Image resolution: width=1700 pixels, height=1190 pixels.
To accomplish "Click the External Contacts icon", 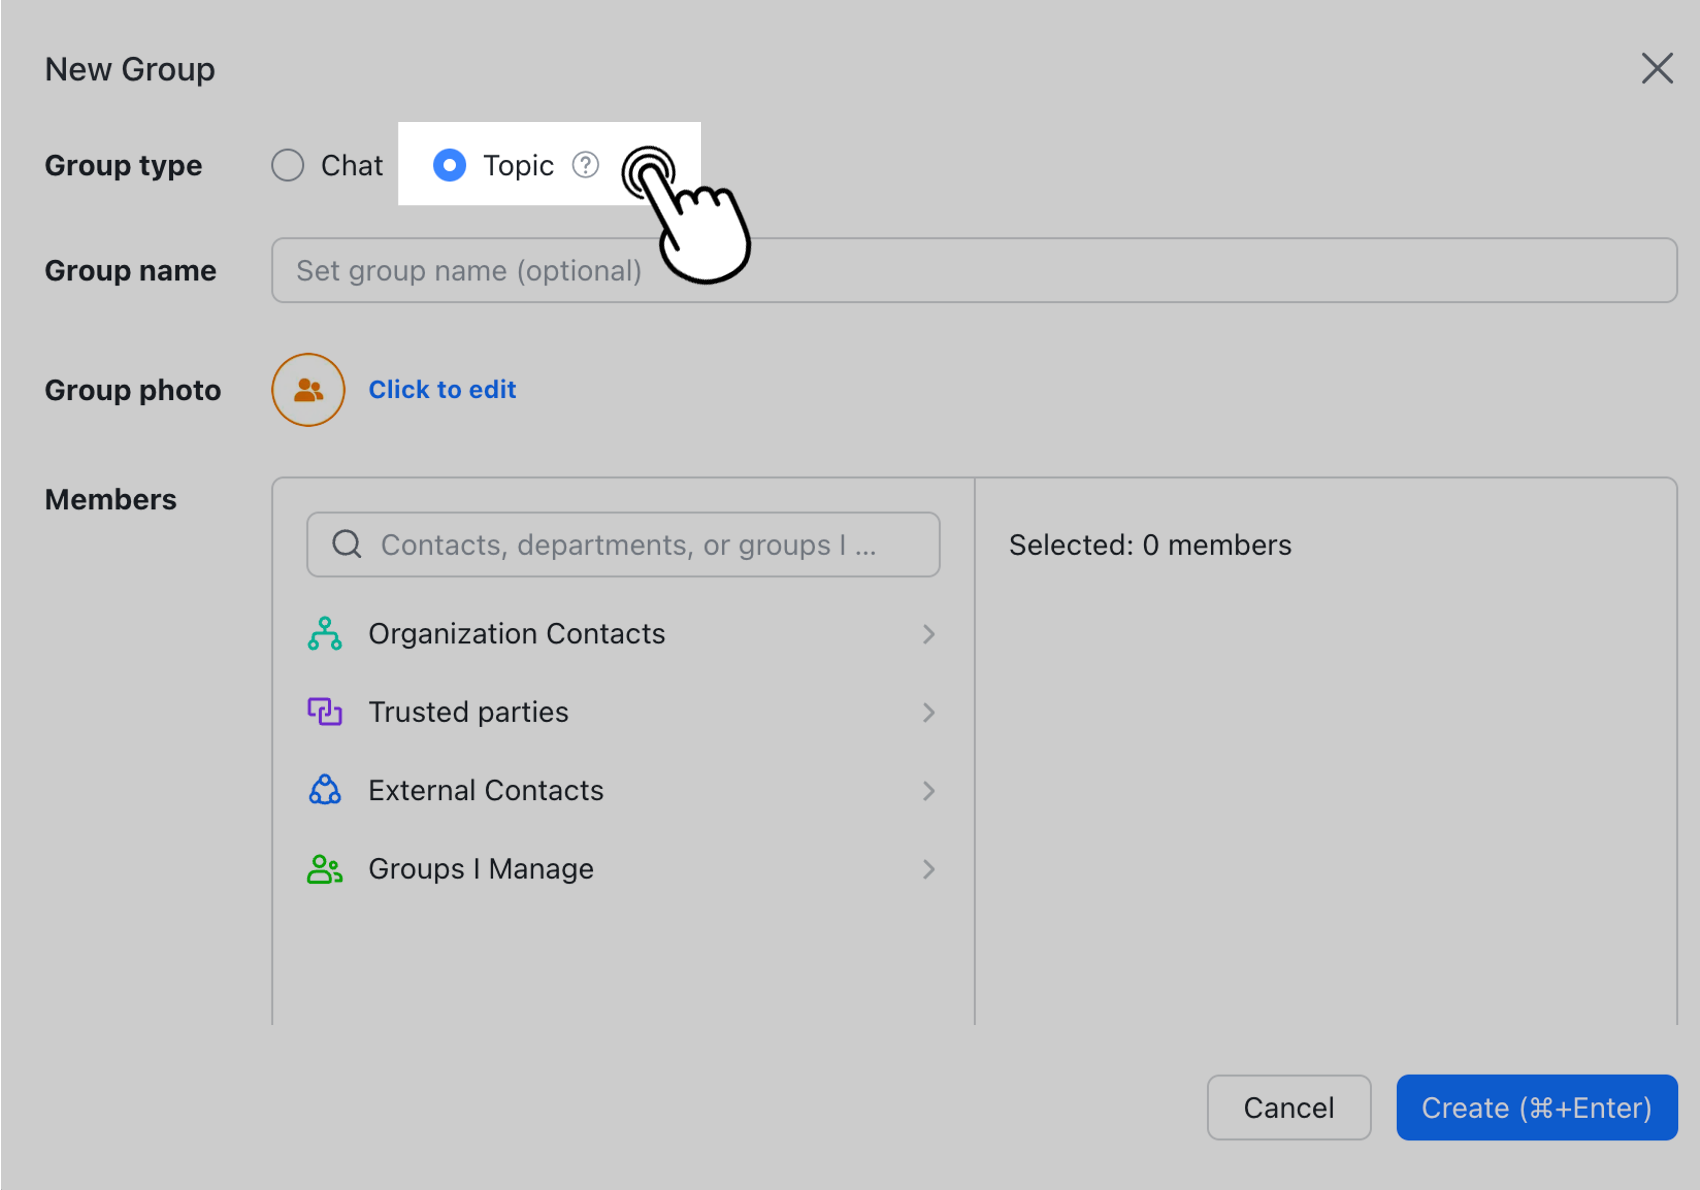I will (x=324, y=790).
